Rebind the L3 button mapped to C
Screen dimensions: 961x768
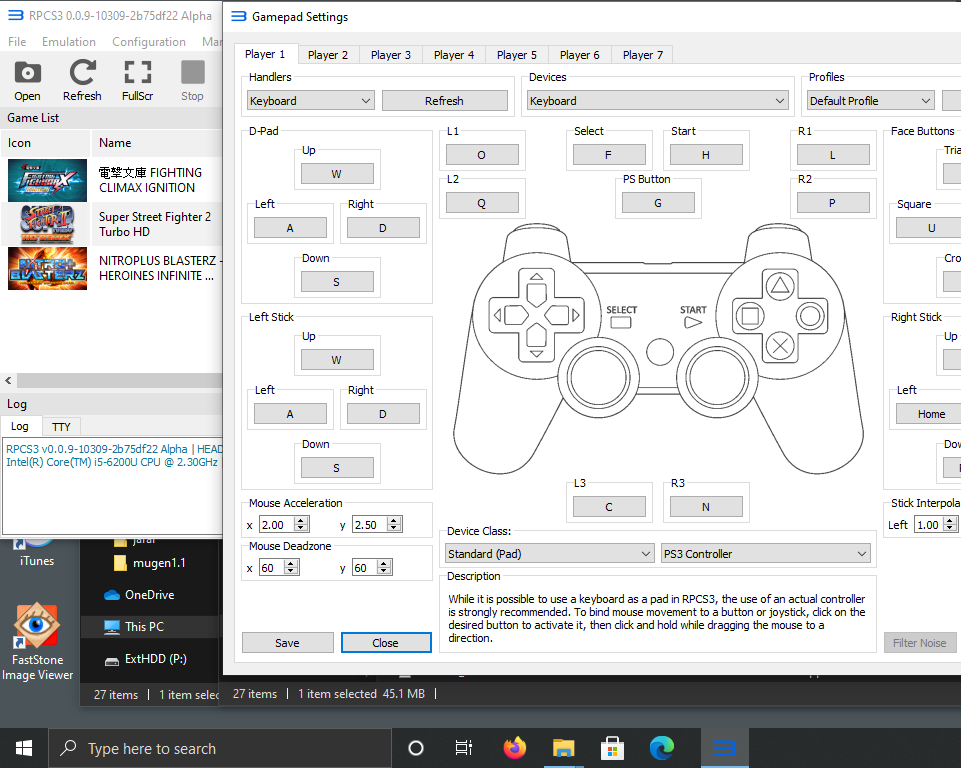pos(609,506)
